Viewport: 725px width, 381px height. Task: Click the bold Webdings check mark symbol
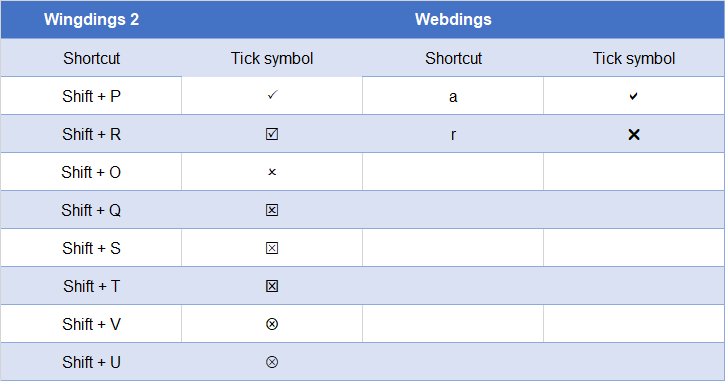pos(633,96)
